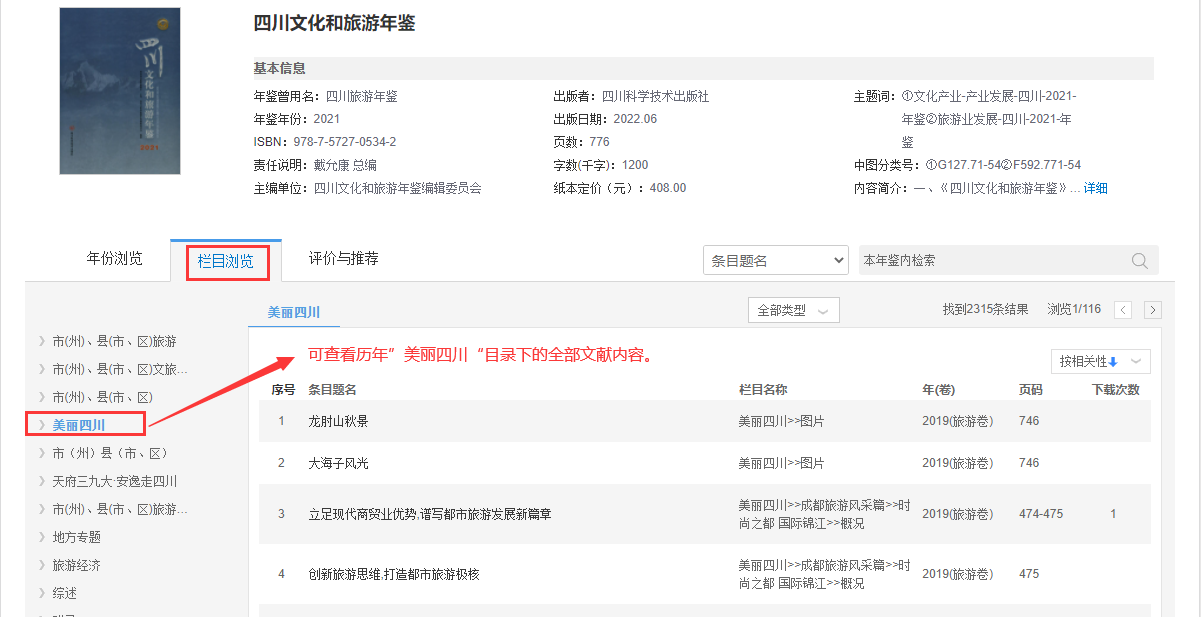1201x617 pixels.
Task: Open the 全部类型 filter dropdown
Action: (x=793, y=311)
